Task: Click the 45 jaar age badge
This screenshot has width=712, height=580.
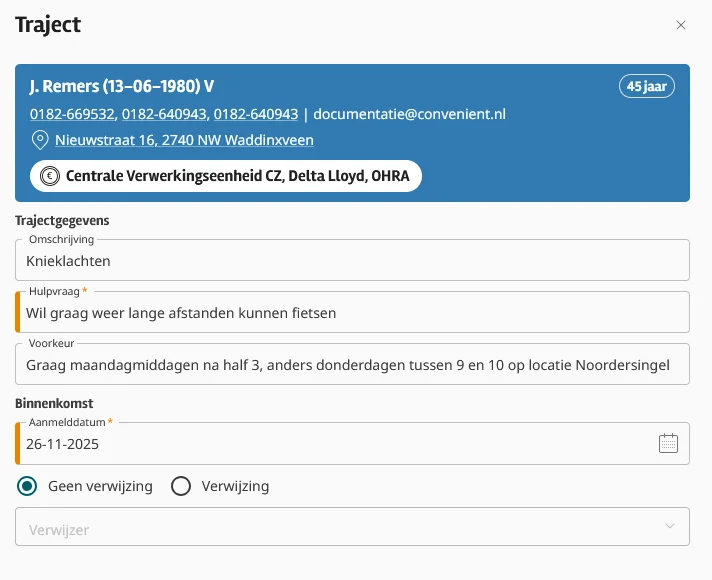Action: click(x=647, y=86)
